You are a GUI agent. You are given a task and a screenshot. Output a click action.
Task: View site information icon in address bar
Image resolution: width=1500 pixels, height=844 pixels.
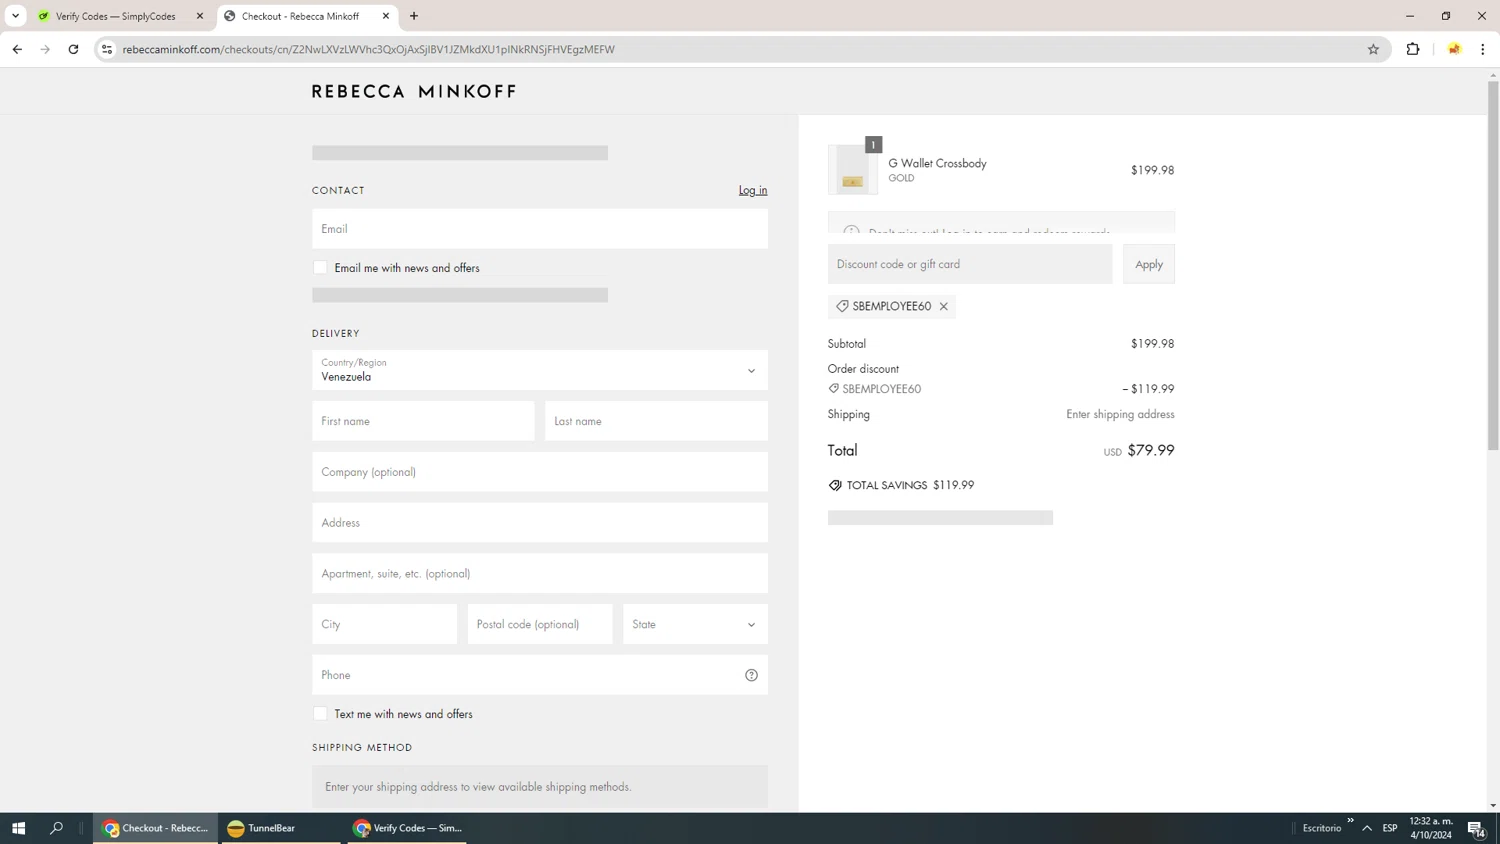pos(107,49)
